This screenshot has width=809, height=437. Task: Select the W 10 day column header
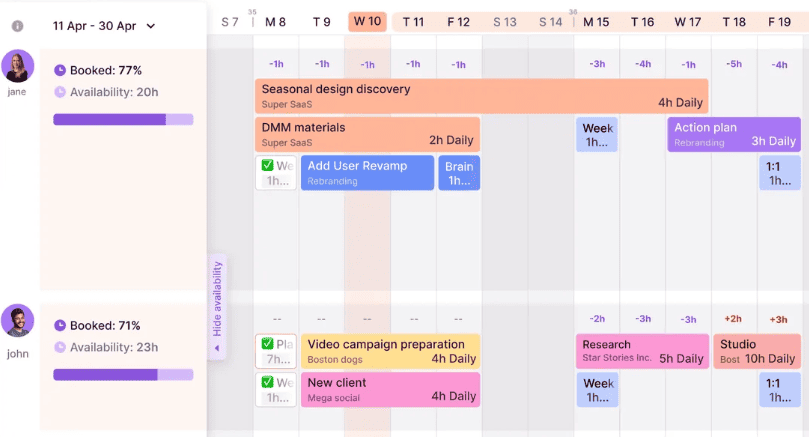coord(367,22)
